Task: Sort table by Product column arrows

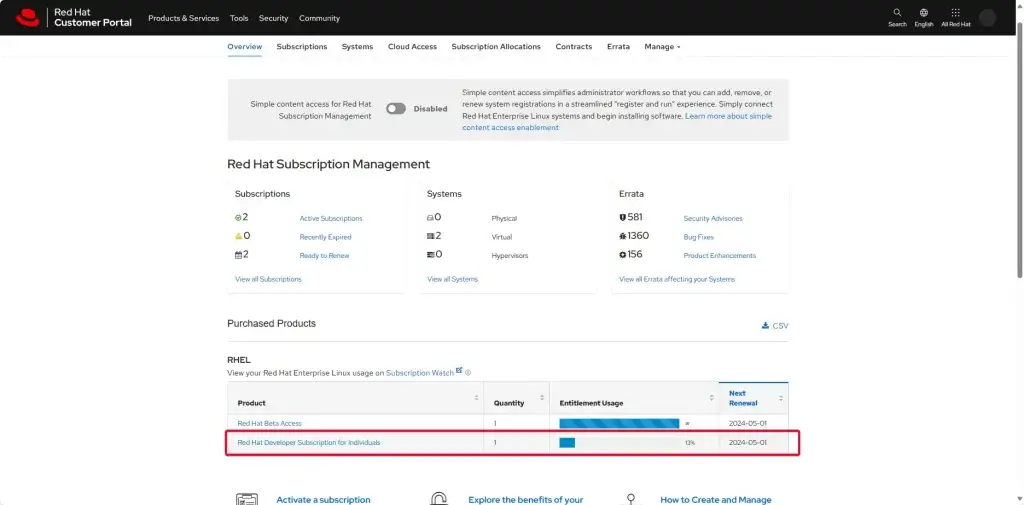Action: pyautogui.click(x=476, y=398)
